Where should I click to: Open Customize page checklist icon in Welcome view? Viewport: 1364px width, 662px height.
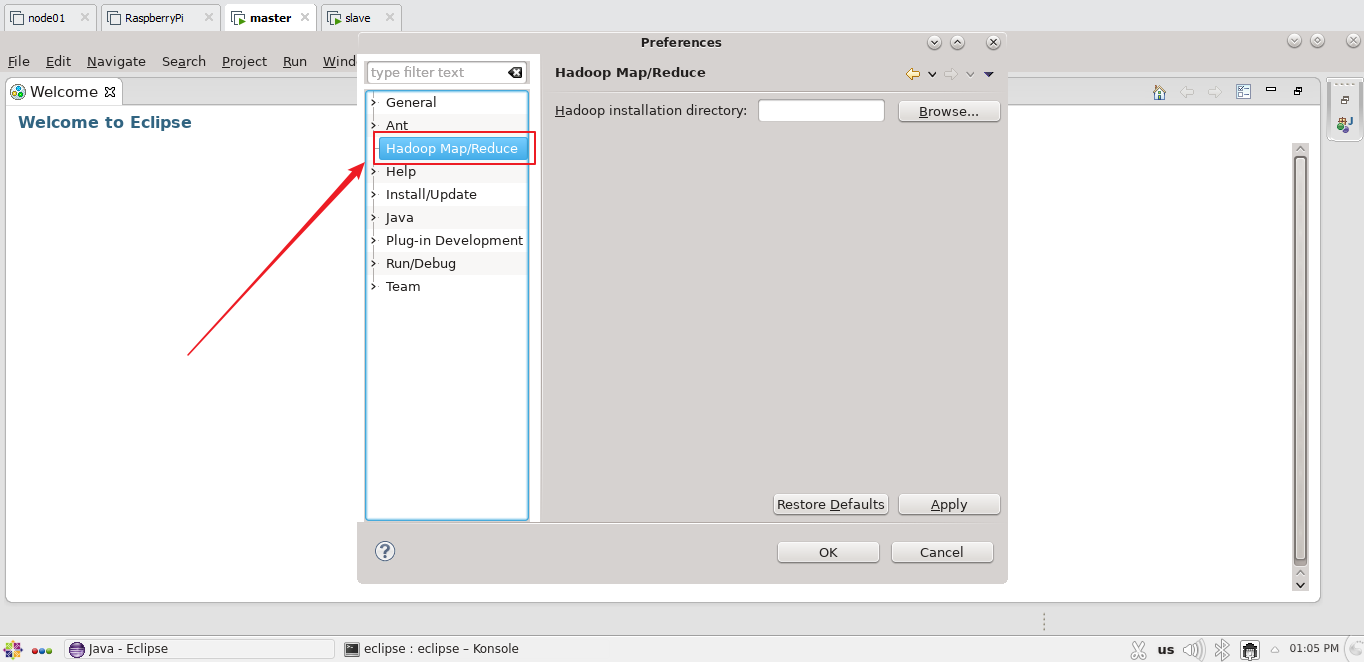(1243, 92)
